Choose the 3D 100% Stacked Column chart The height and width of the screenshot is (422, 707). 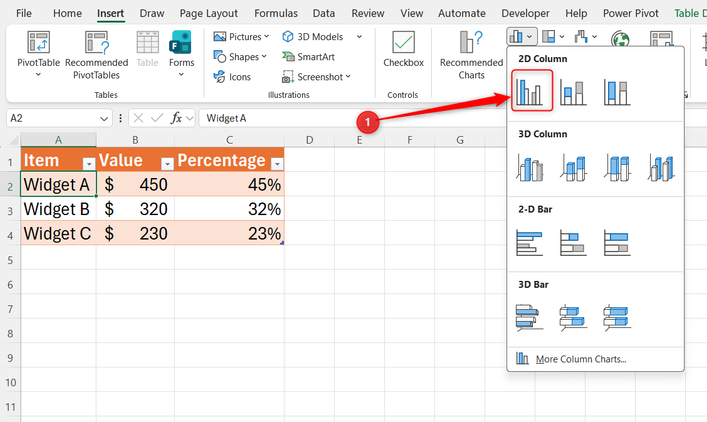[617, 167]
